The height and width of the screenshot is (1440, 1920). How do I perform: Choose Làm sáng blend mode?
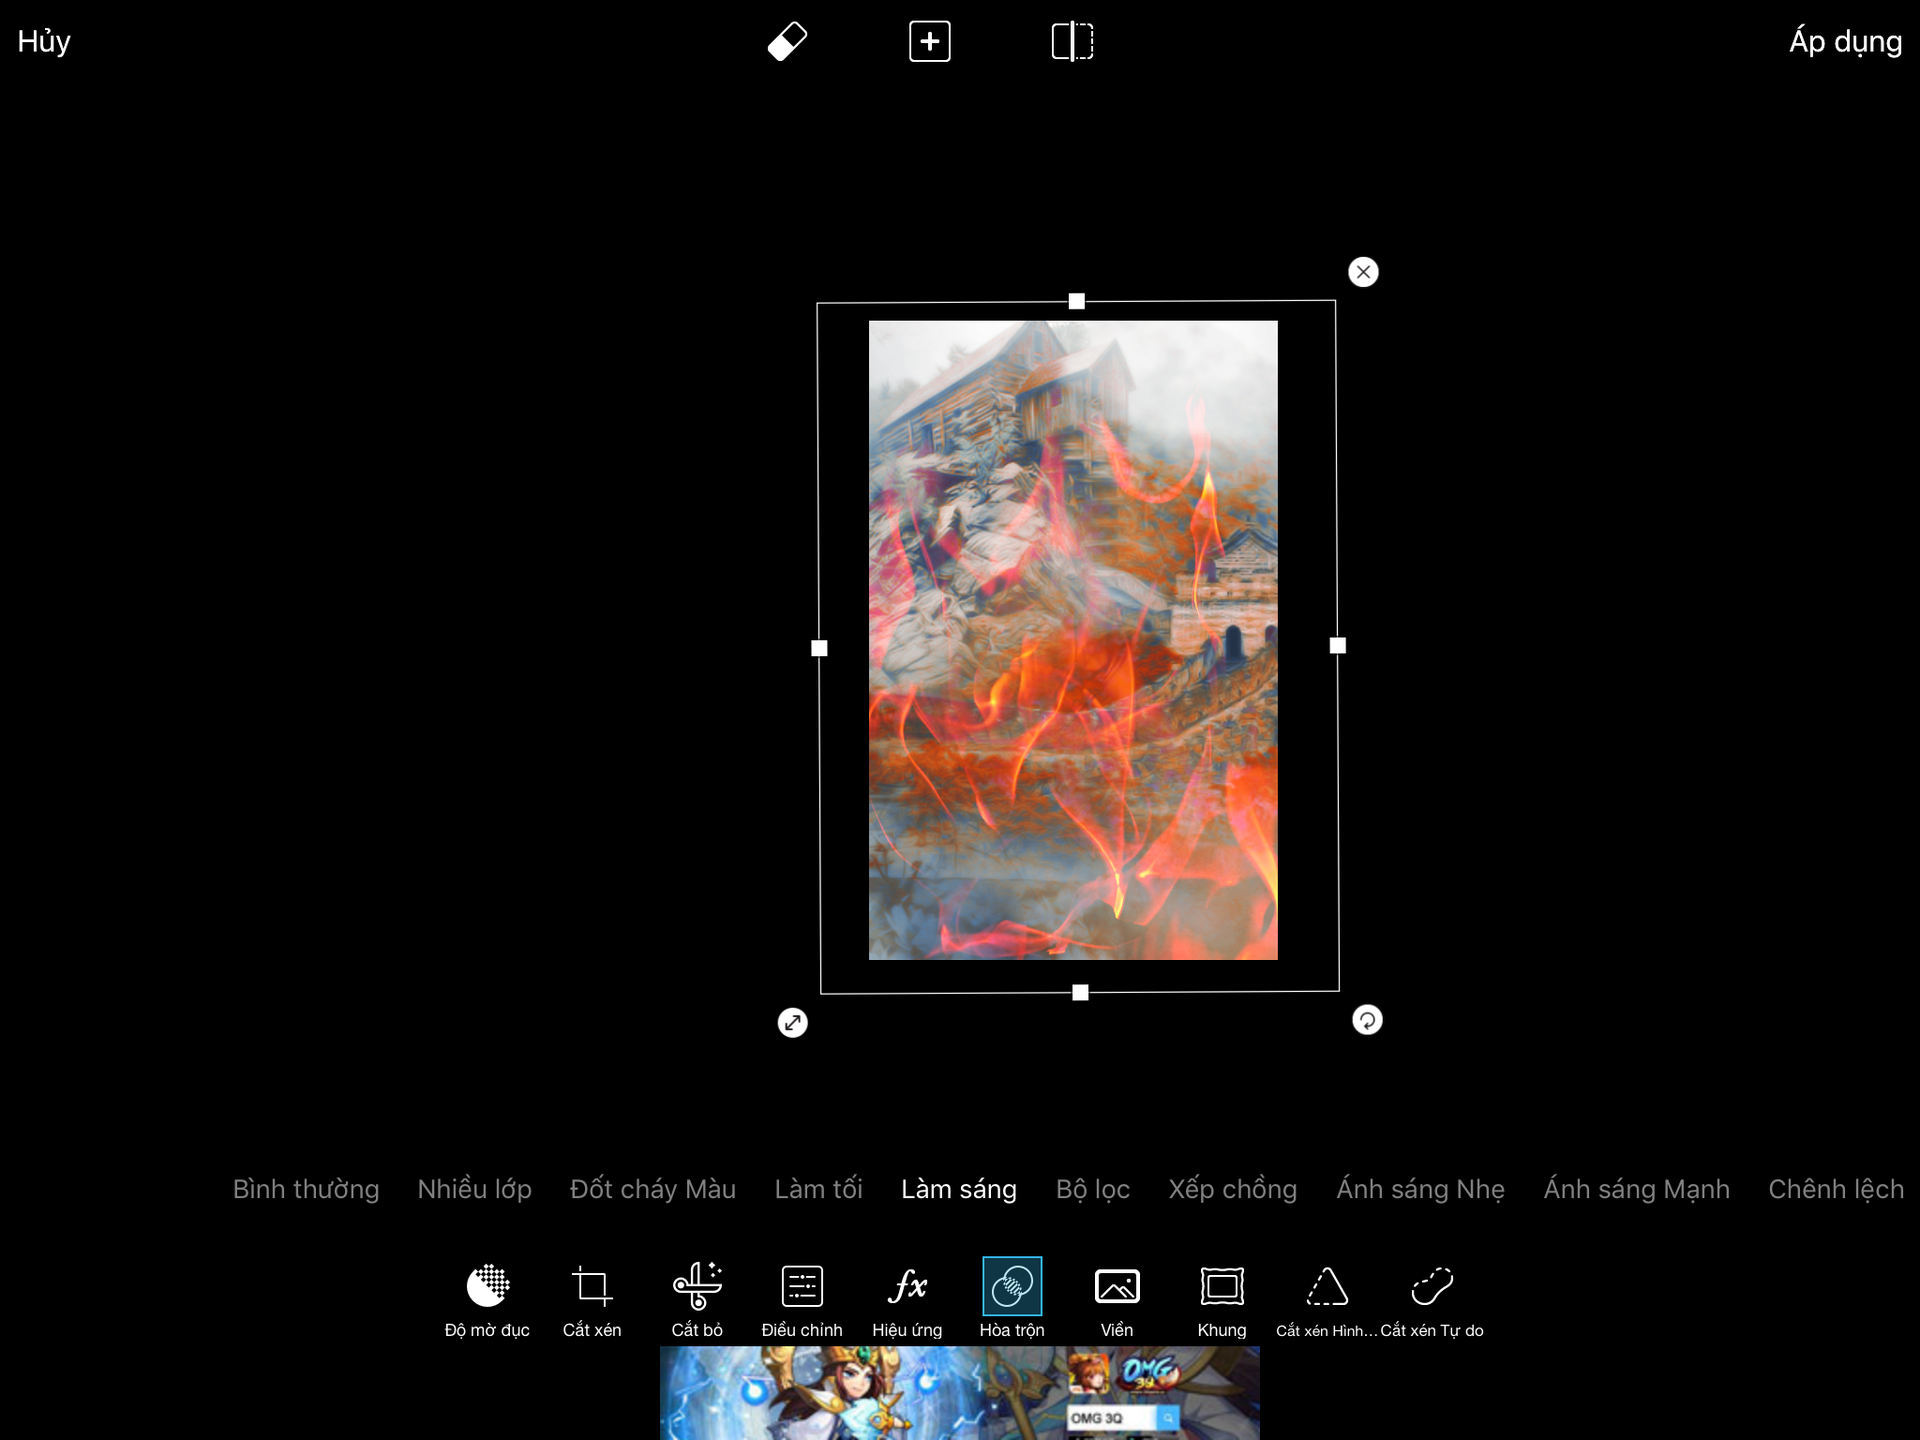click(959, 1189)
